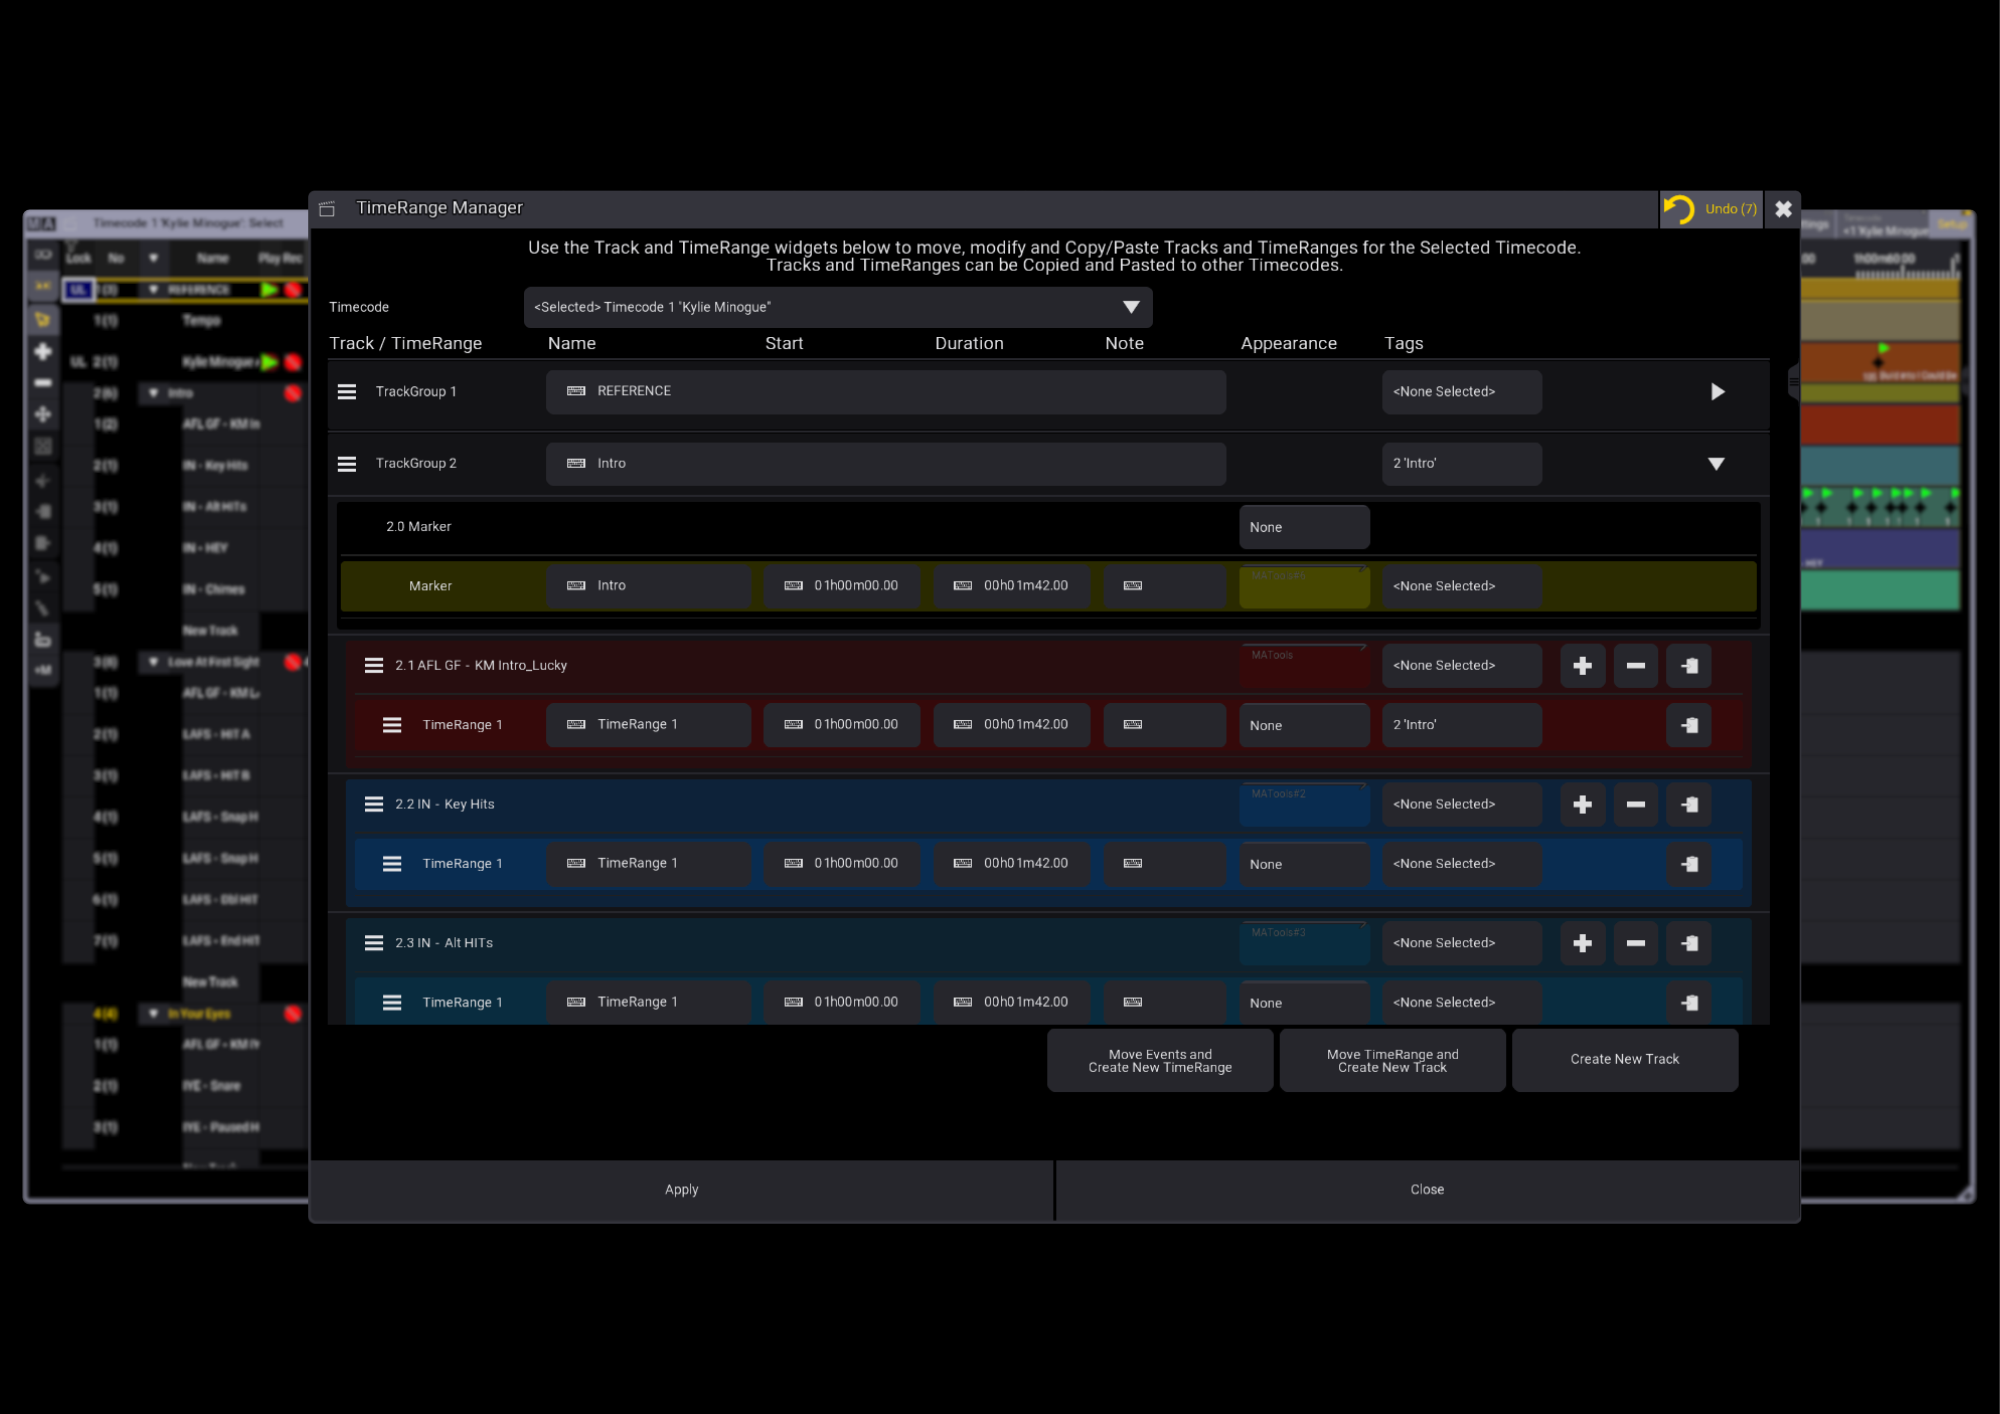This screenshot has width=2000, height=1414.
Task: Add a TimeRange to track 2.2 IN - Key Hits
Action: pyautogui.click(x=1582, y=805)
